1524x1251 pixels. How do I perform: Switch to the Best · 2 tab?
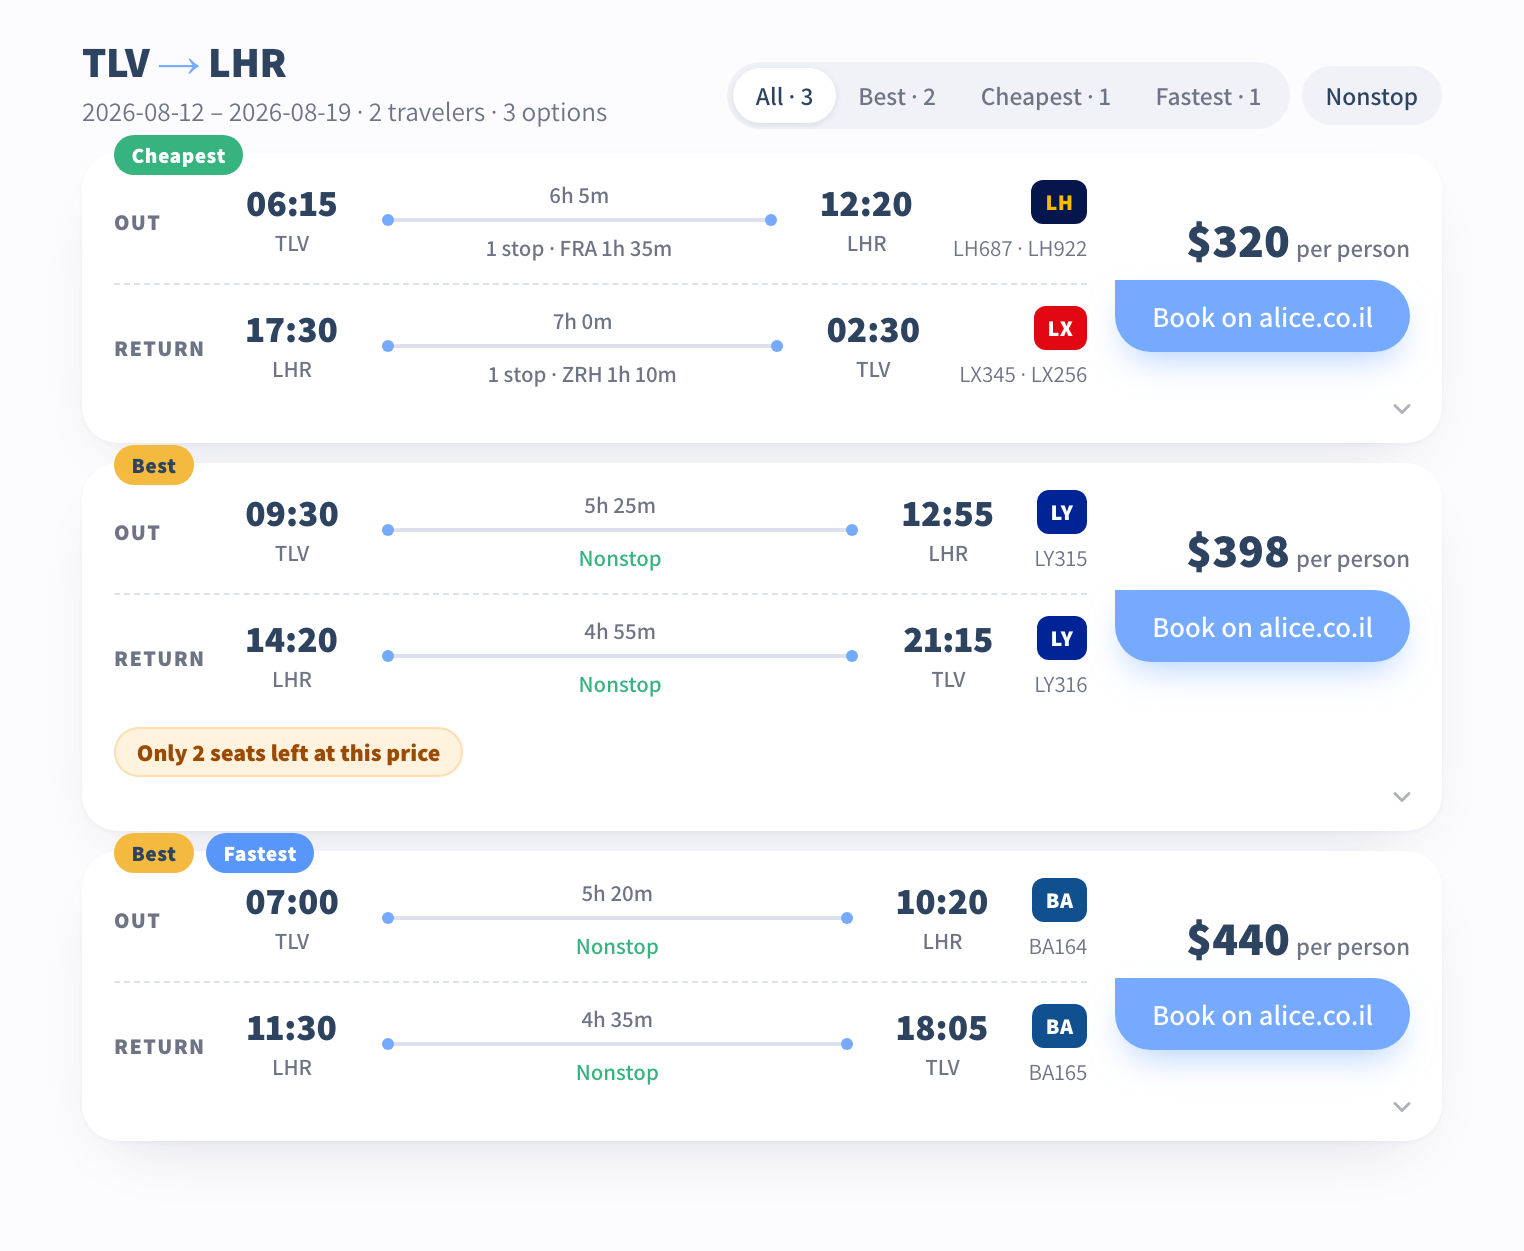click(897, 97)
